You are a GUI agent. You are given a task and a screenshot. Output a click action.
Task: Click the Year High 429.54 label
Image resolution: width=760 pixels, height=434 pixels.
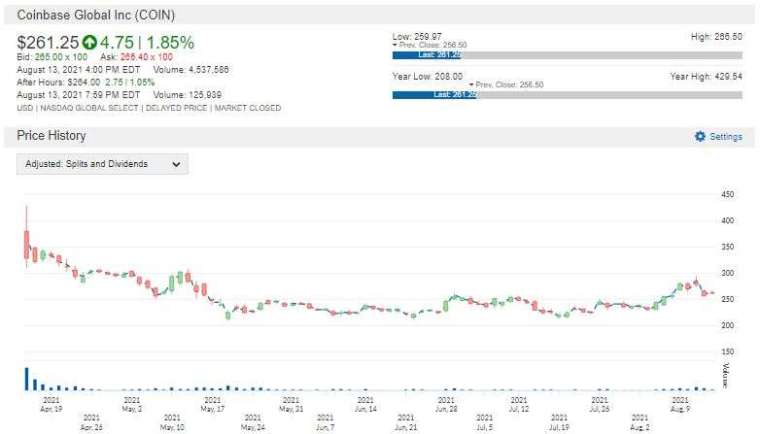tap(706, 77)
